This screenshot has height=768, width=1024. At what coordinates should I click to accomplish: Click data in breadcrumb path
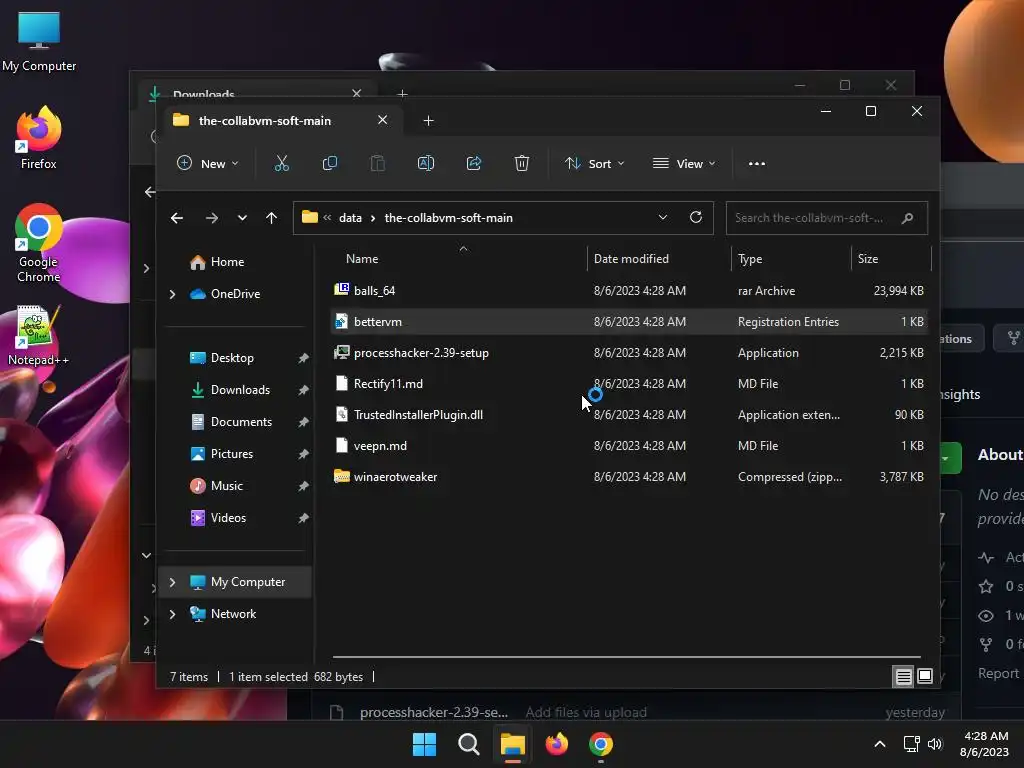click(350, 217)
